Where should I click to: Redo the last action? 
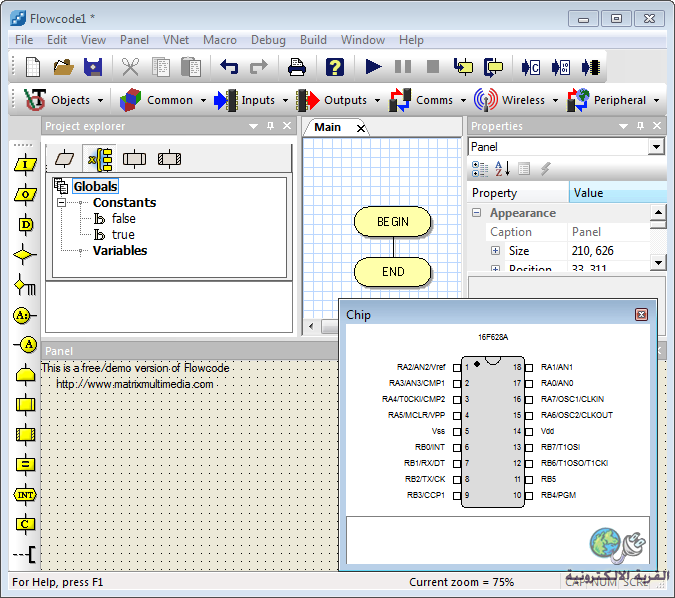point(259,67)
